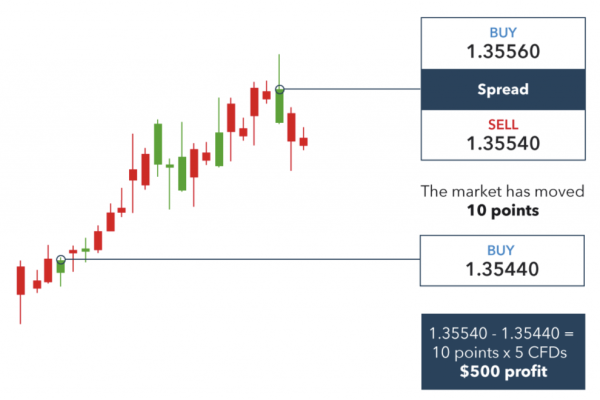
Task: Click the '10 points' bold text
Action: (503, 210)
